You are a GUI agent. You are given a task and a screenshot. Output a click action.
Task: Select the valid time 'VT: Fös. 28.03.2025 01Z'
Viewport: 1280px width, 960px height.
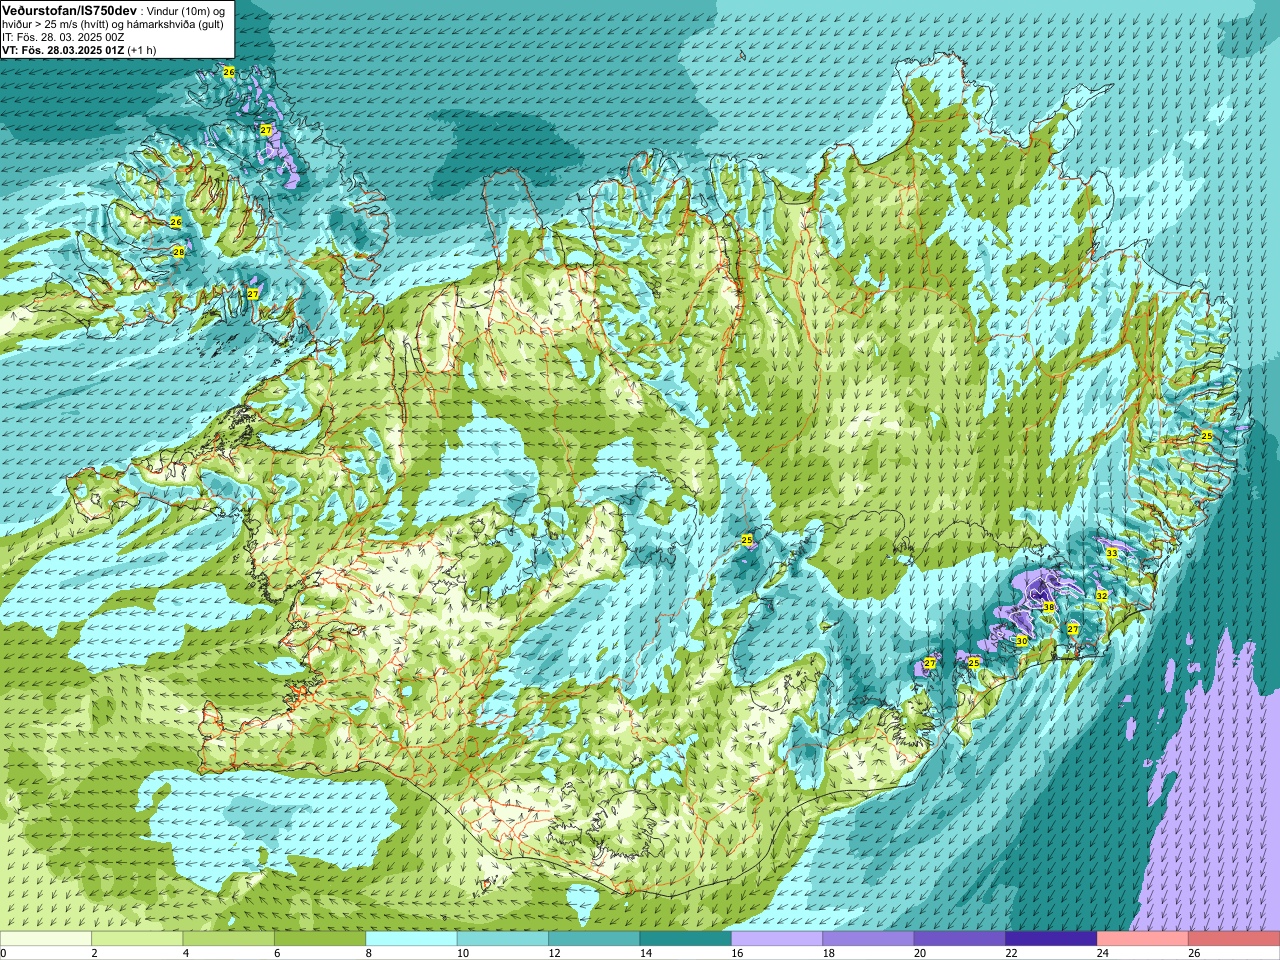tap(63, 50)
